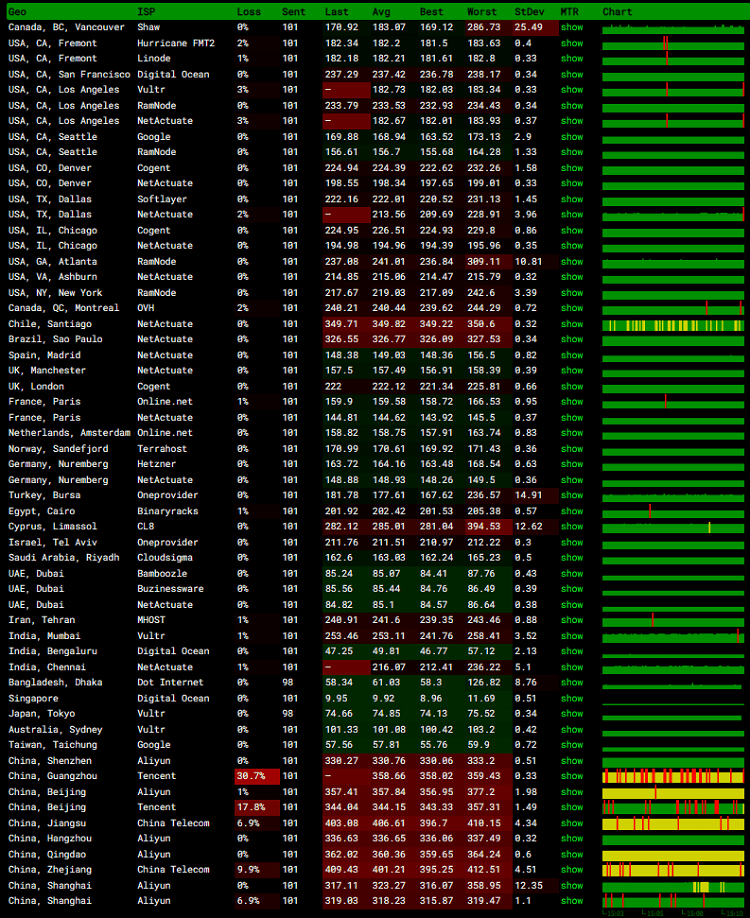
Task: Click the Loss column header
Action: point(248,12)
